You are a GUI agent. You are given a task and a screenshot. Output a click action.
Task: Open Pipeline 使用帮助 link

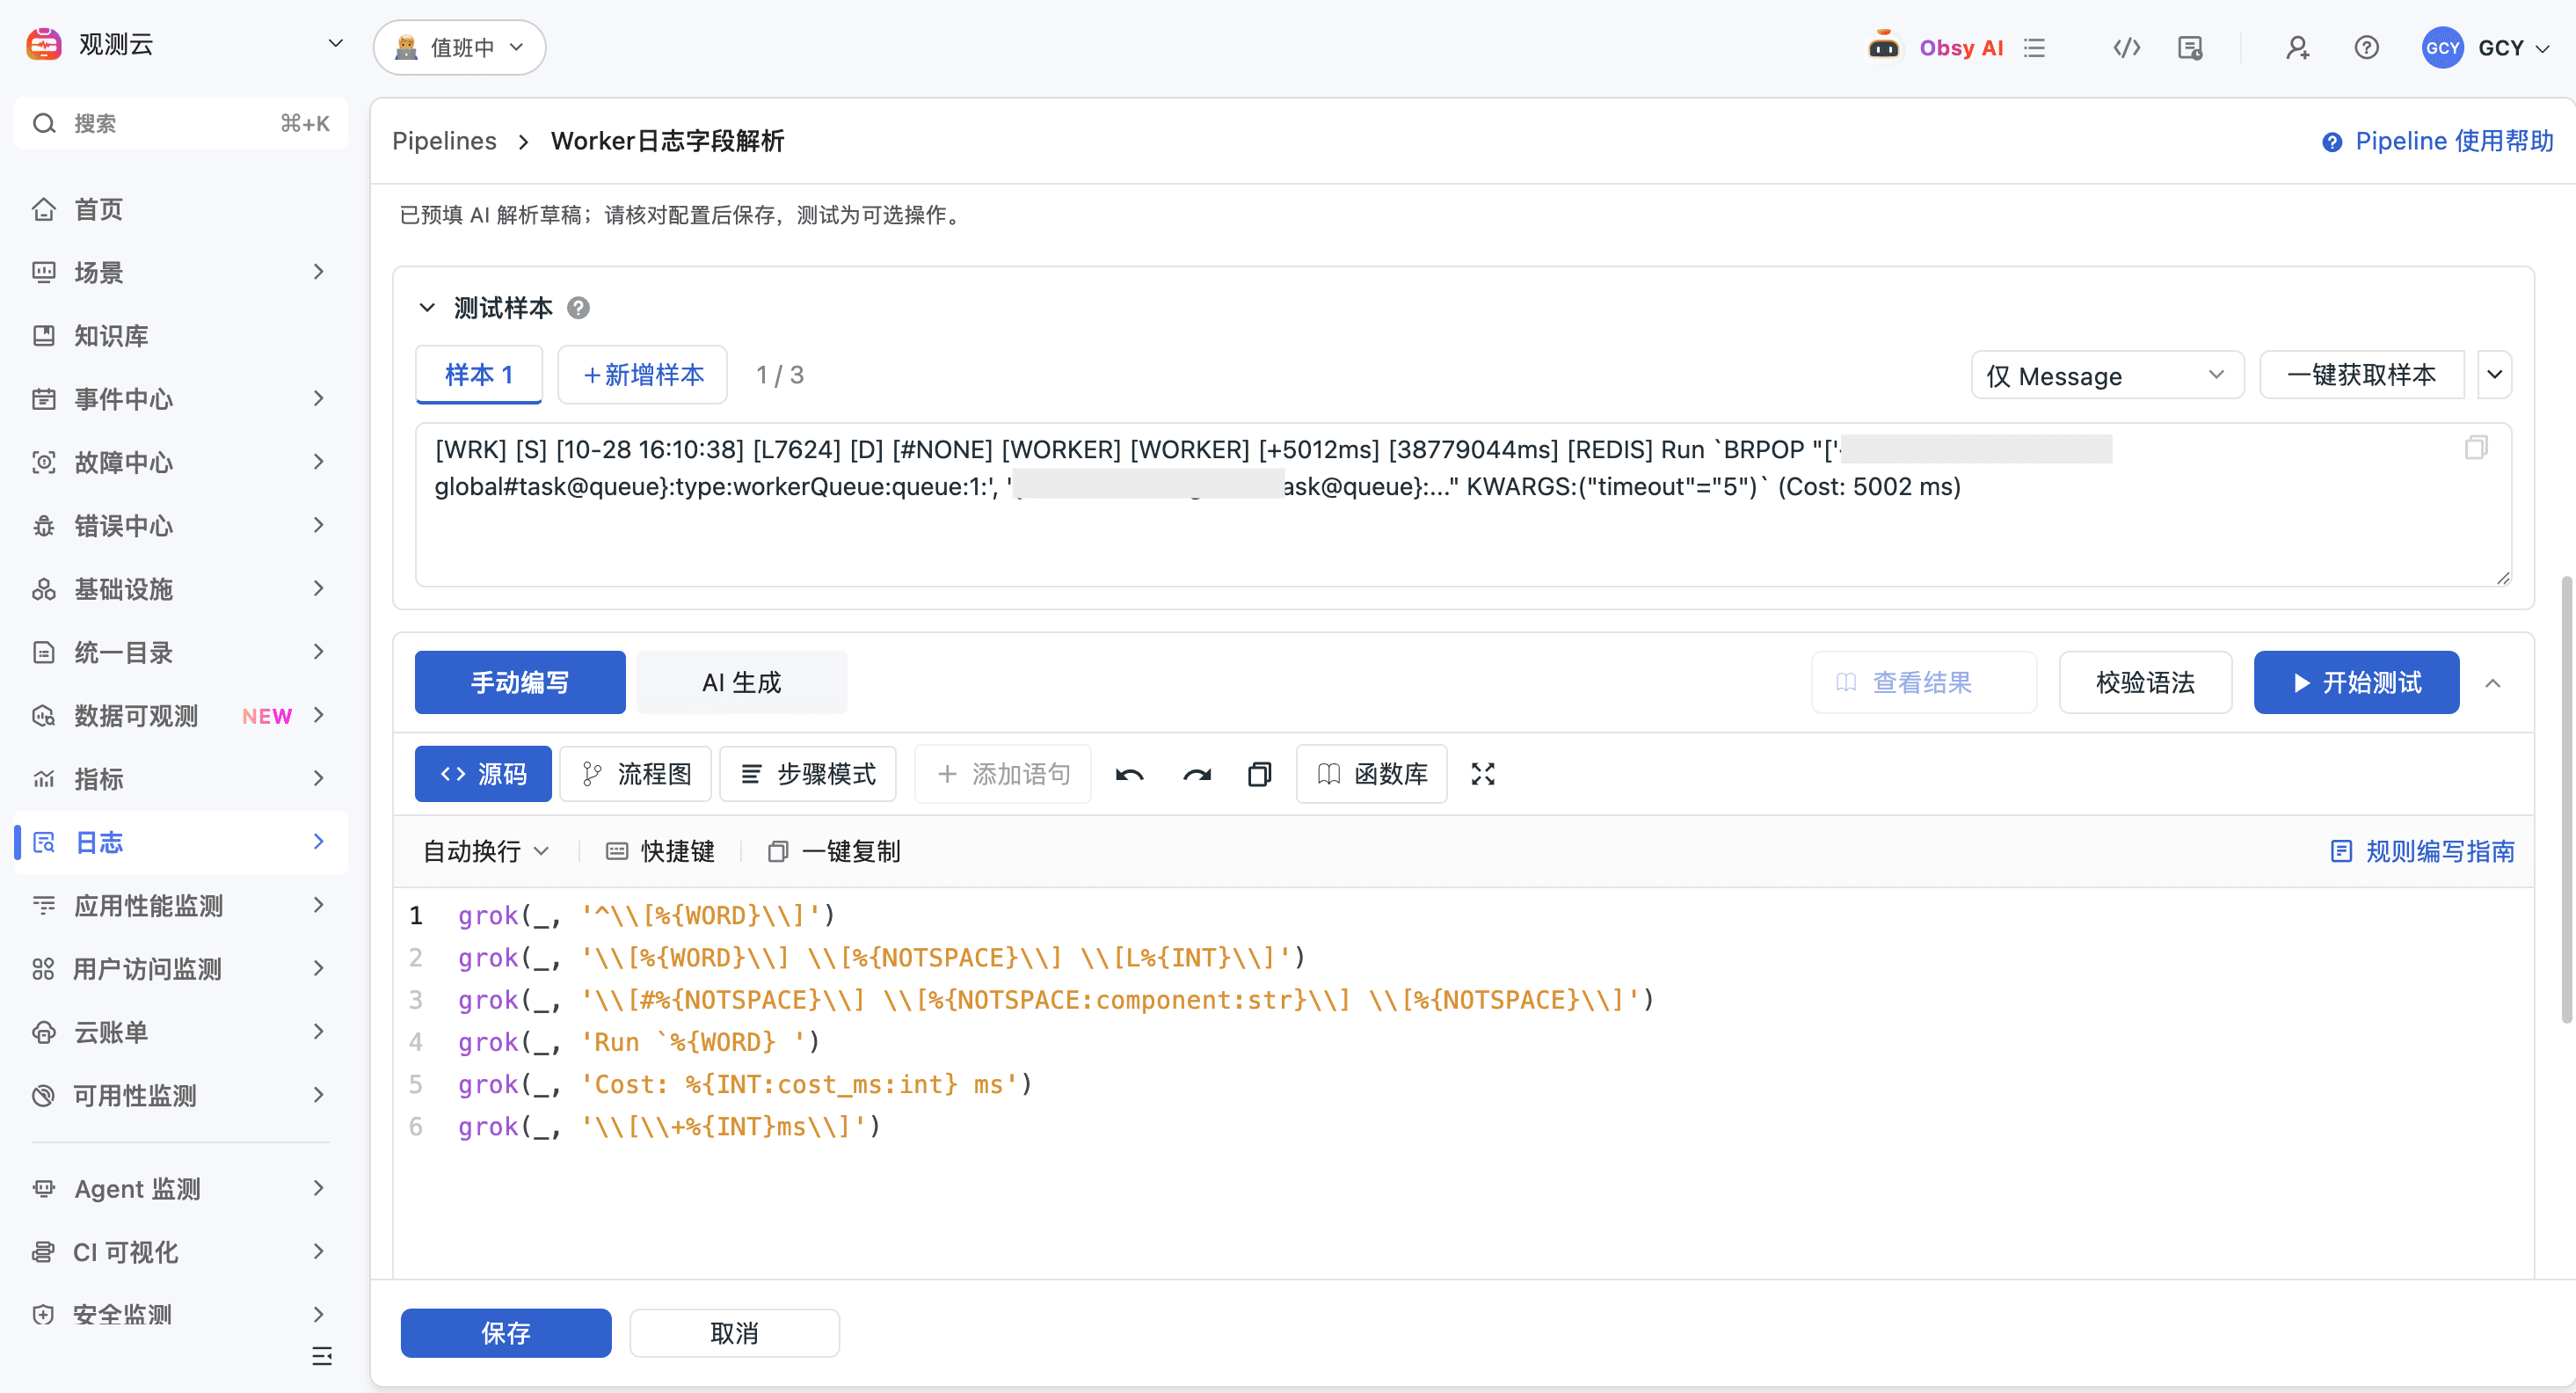coord(2437,141)
